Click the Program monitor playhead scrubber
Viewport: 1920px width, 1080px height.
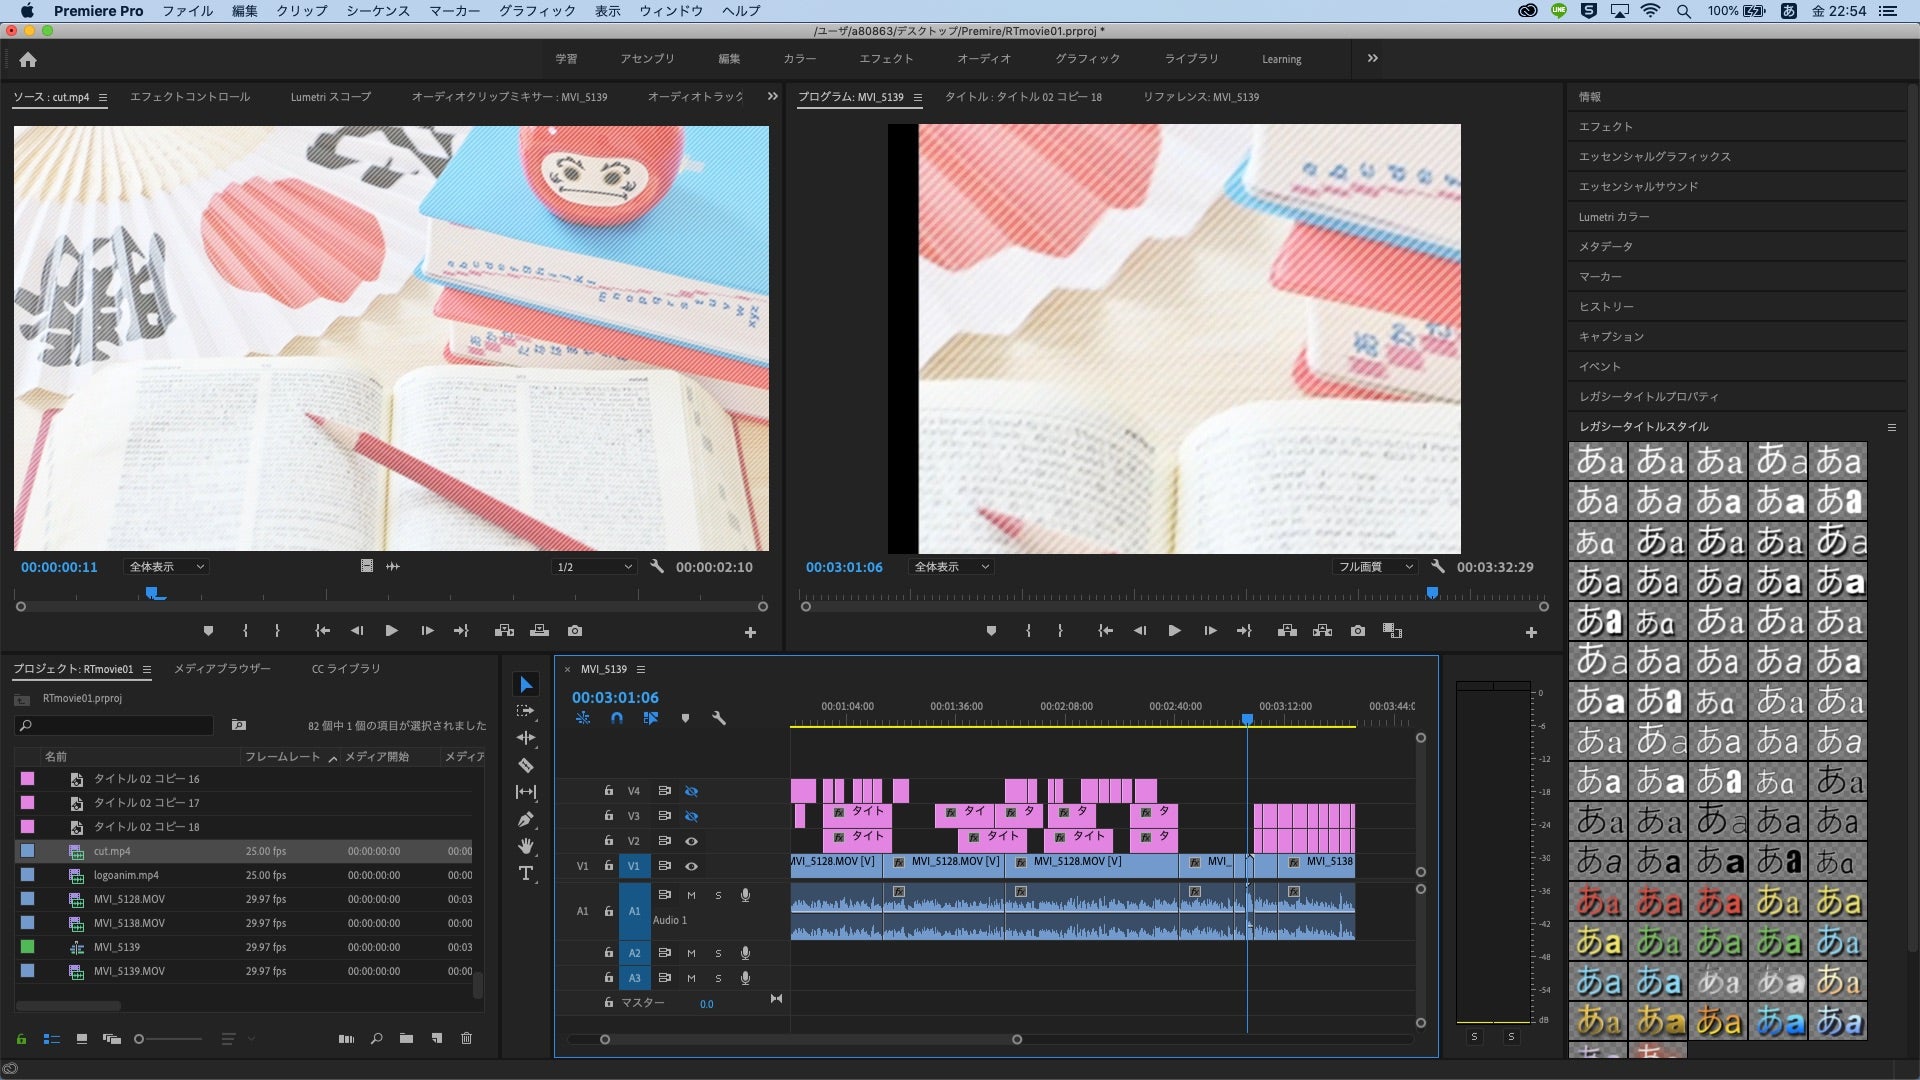(x=1432, y=593)
